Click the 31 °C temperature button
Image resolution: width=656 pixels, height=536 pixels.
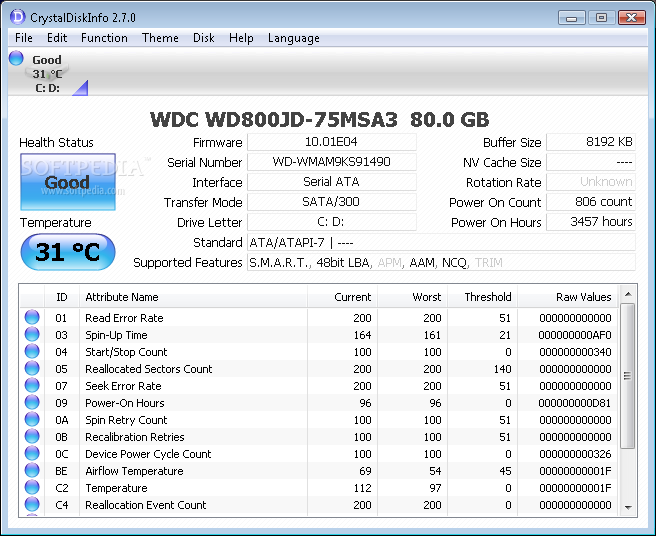[x=68, y=251]
